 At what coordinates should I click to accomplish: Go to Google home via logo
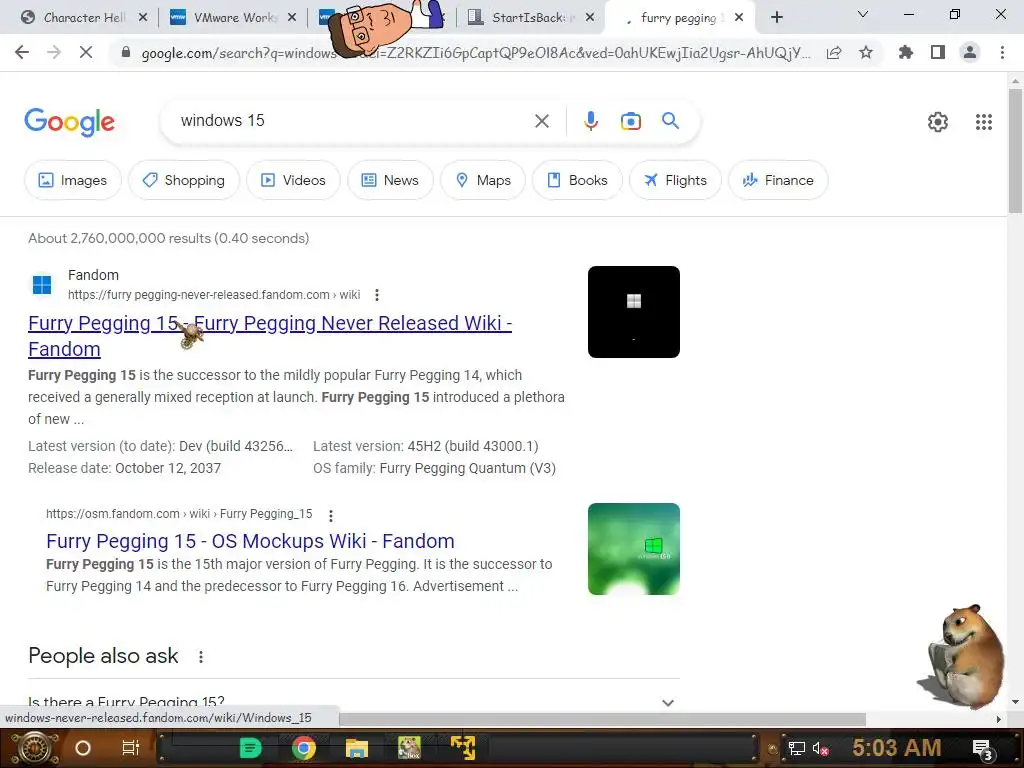[x=70, y=122]
